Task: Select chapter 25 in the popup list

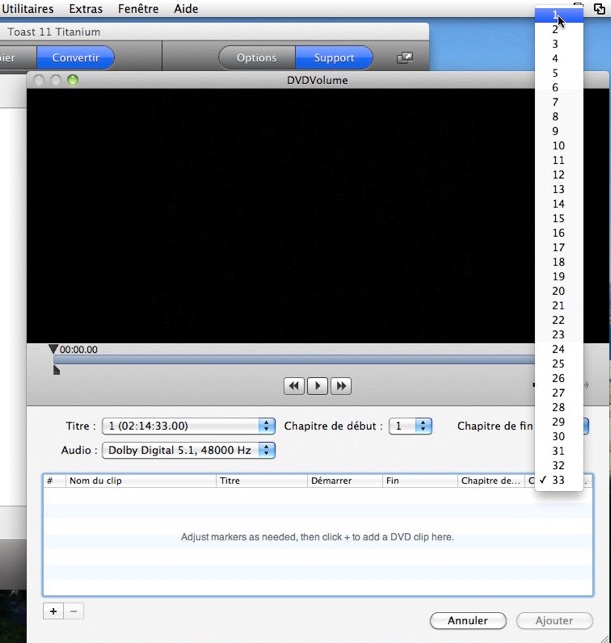Action: [559, 364]
